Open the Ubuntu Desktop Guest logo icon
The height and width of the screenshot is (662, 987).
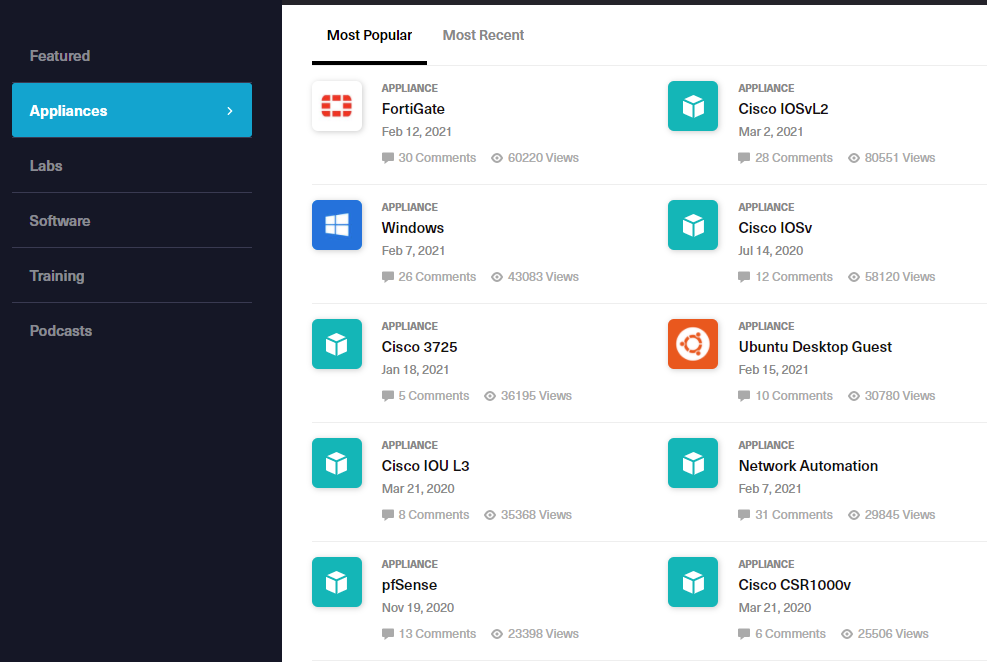[x=693, y=344]
